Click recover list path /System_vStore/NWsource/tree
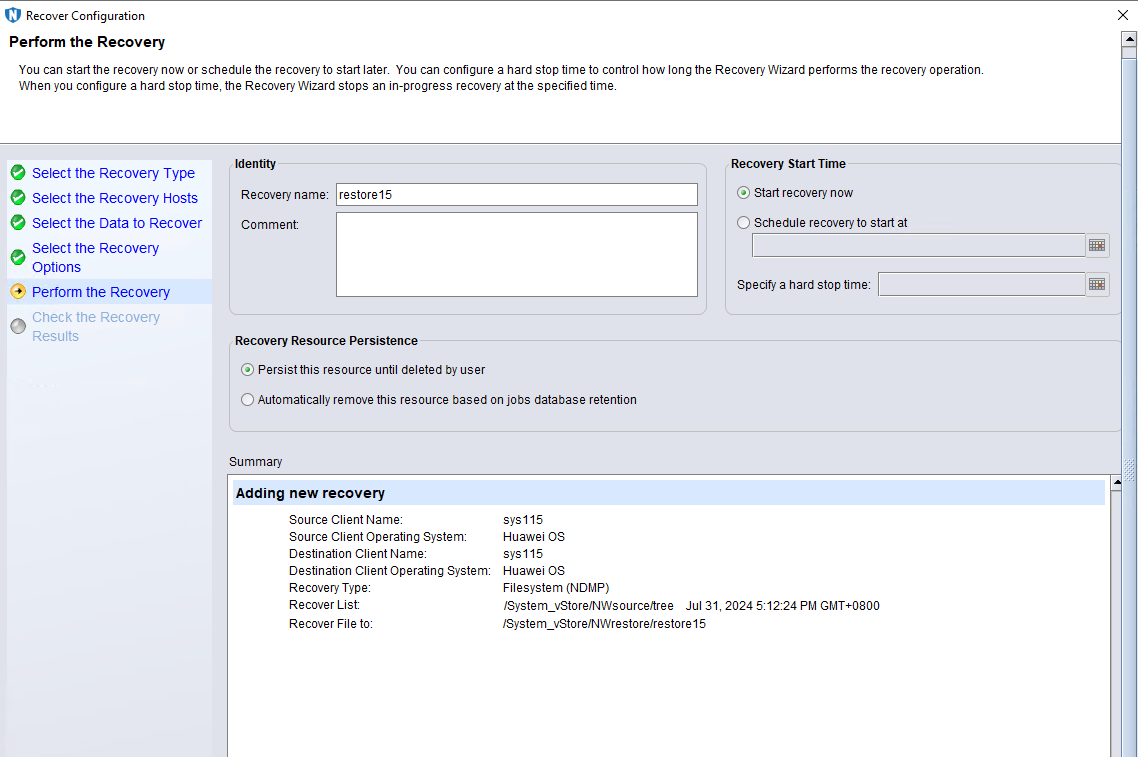Screen dimensions: 1138x757 (589, 606)
